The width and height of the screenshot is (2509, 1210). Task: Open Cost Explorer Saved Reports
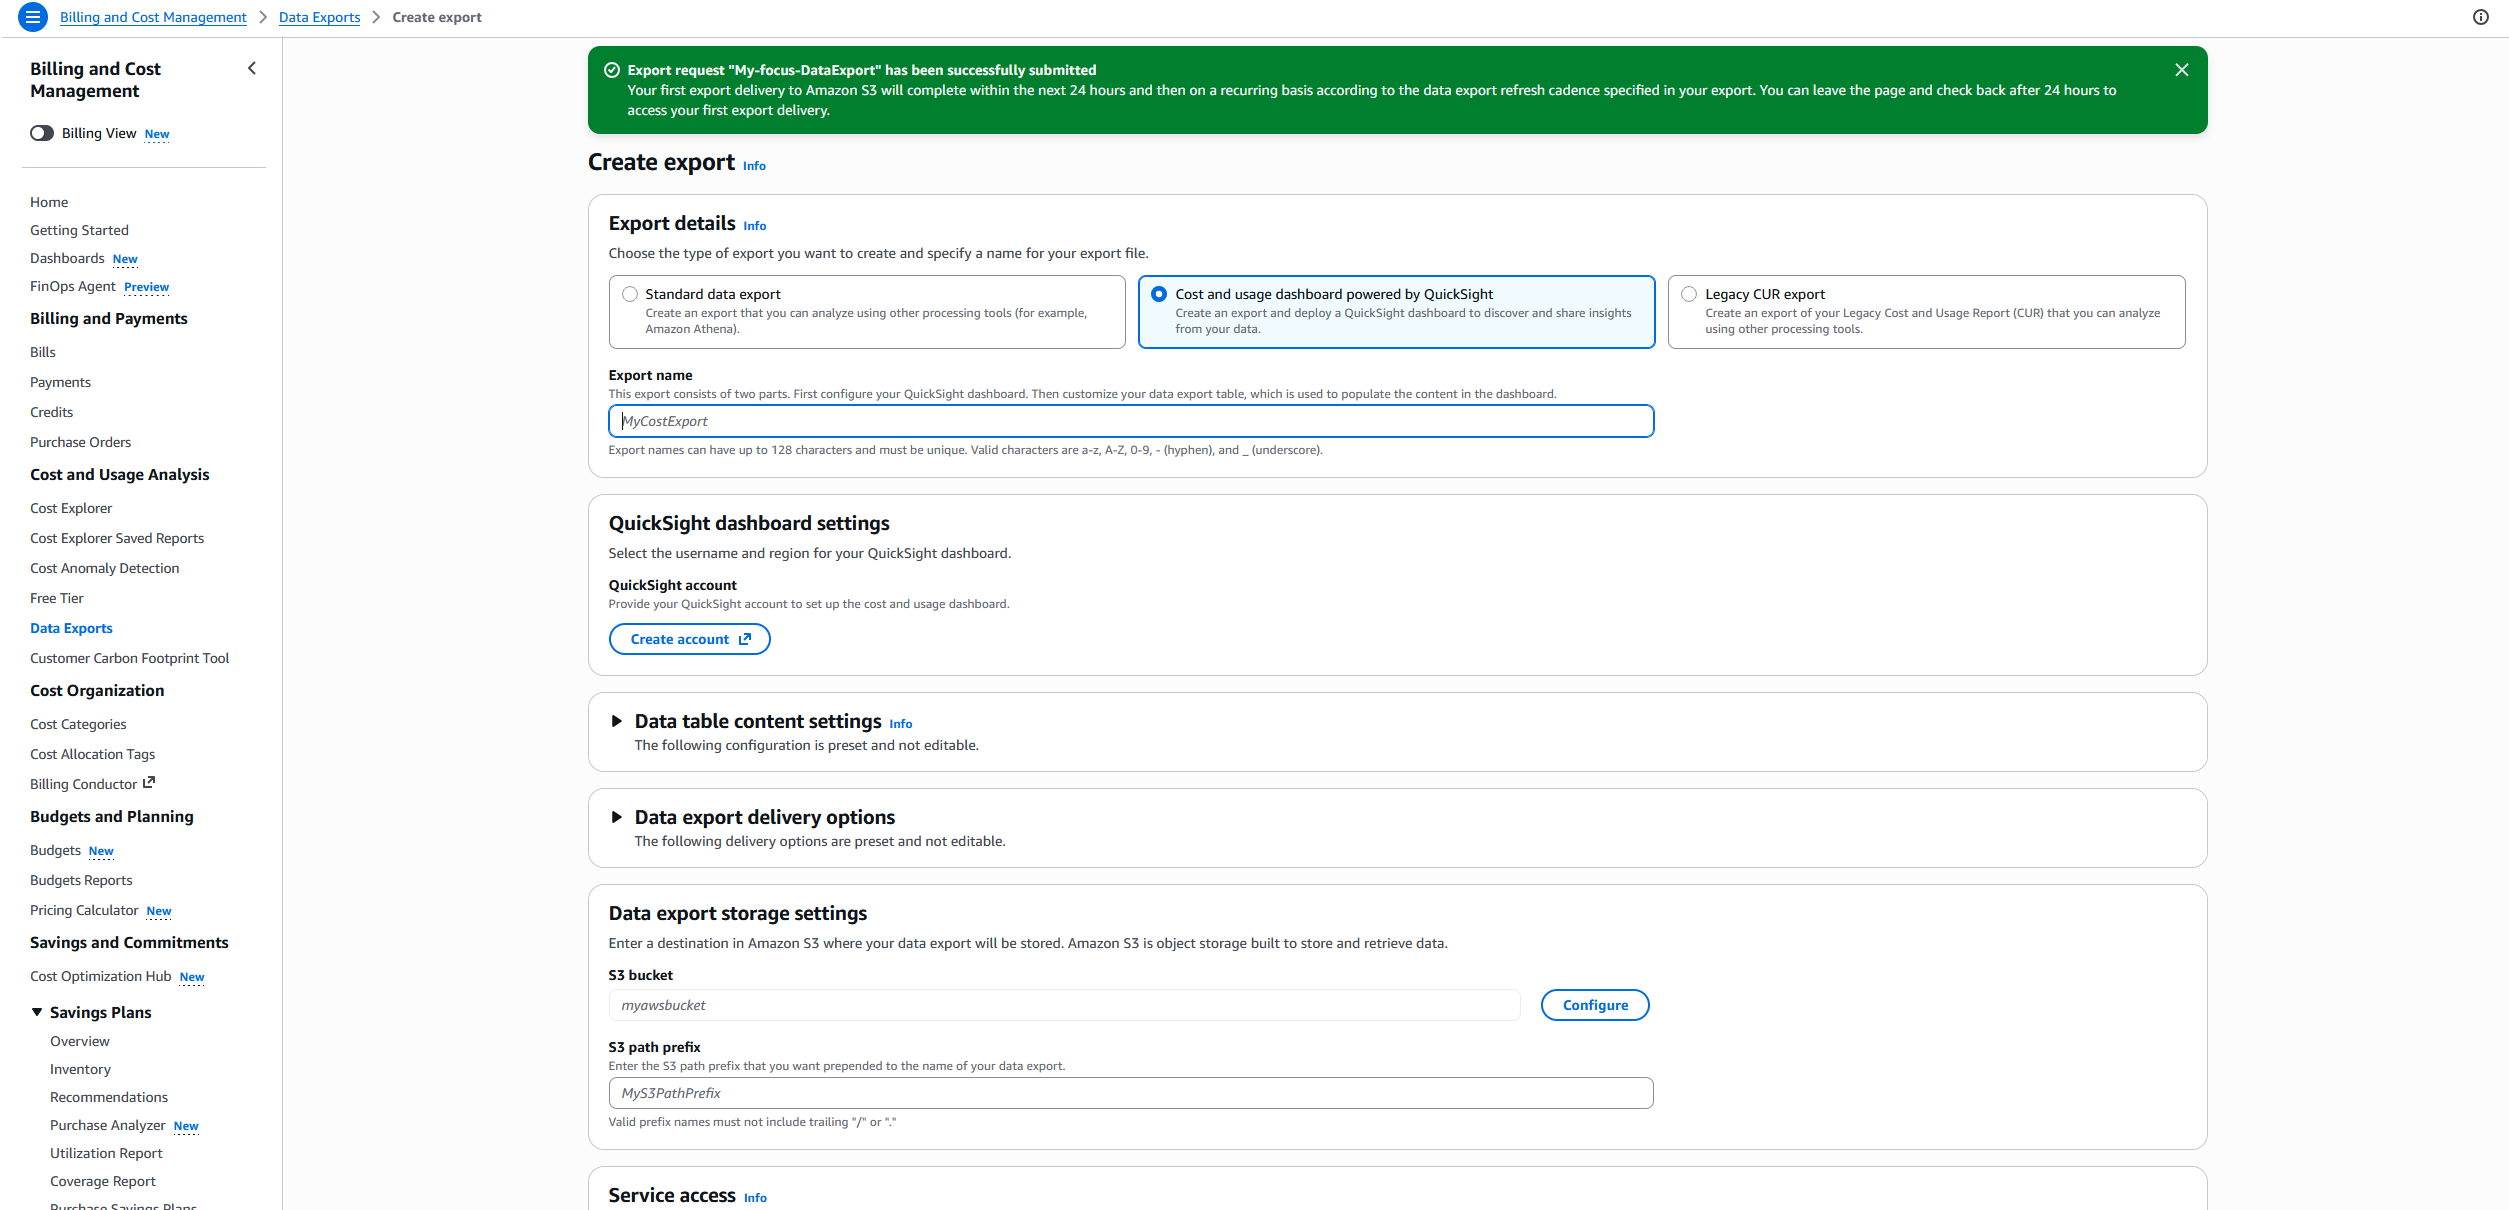click(x=117, y=538)
